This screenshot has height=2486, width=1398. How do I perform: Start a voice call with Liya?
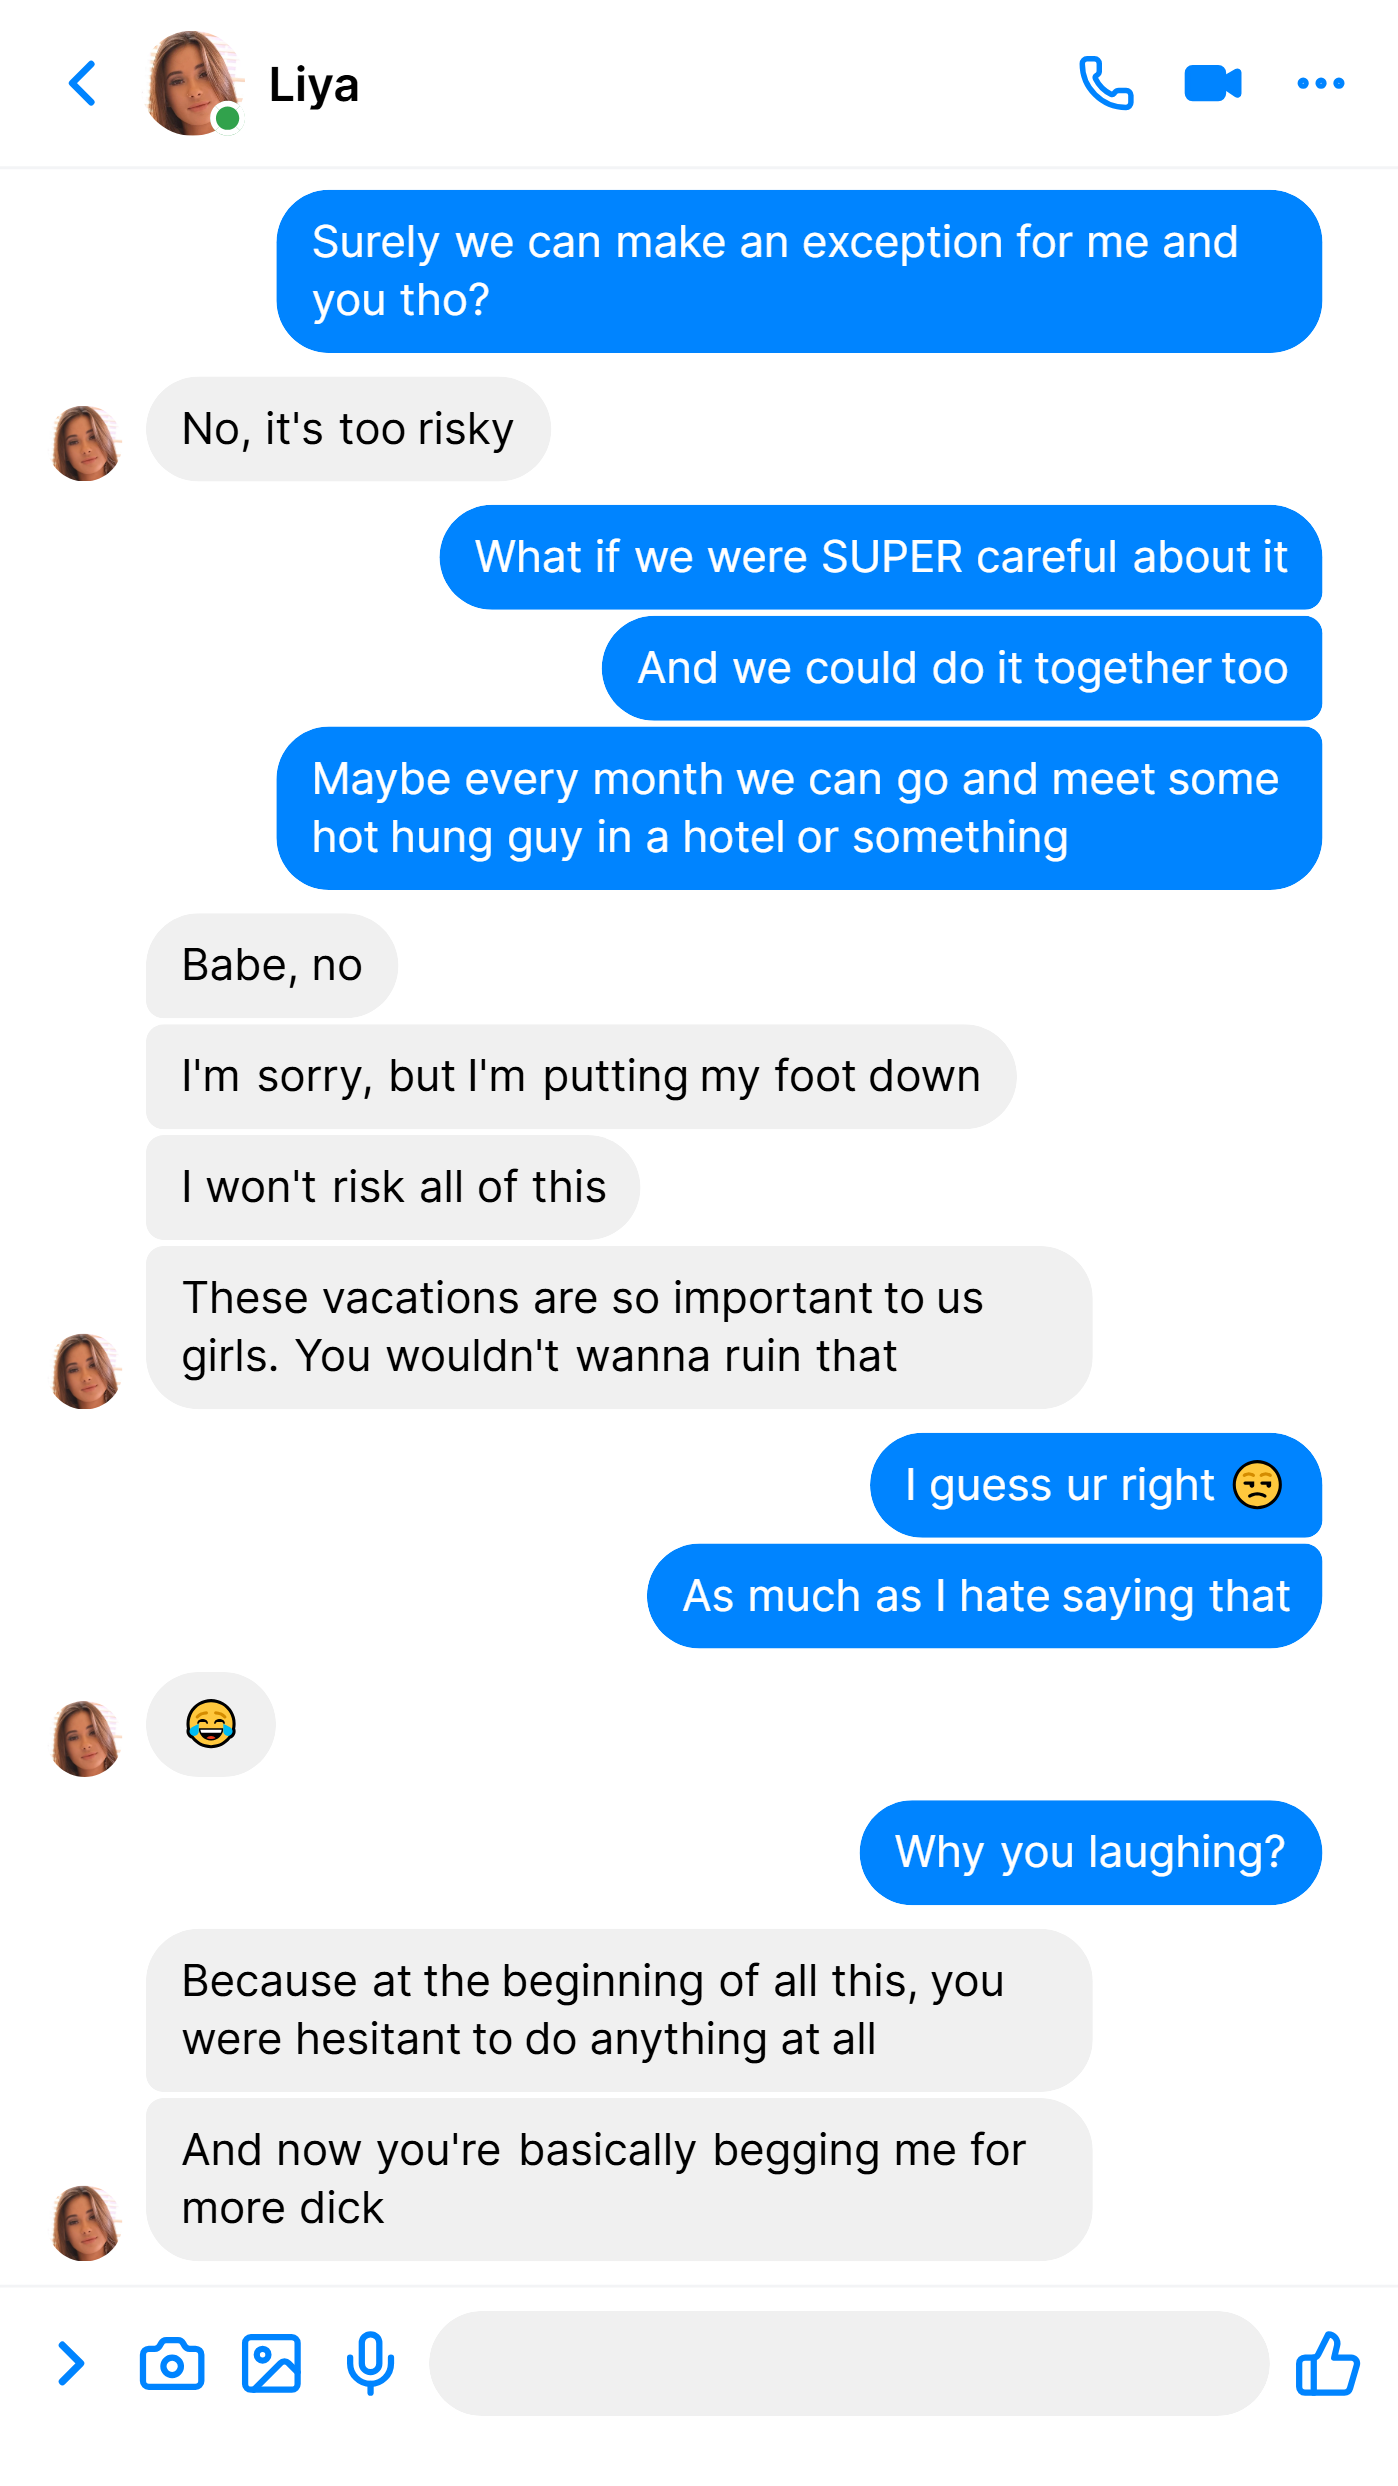(1106, 83)
